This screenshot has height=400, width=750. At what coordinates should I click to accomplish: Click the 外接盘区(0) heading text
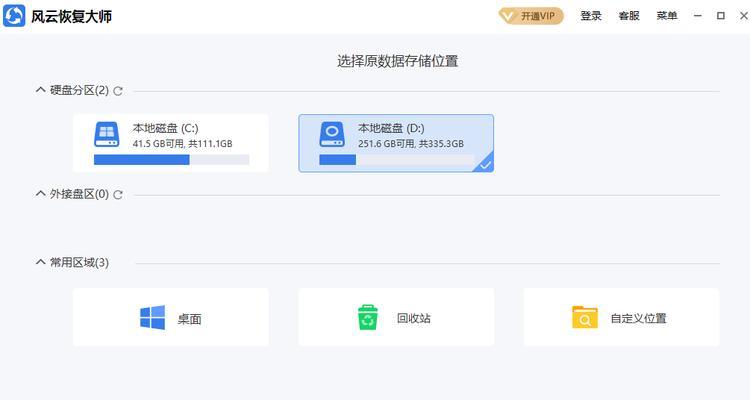tap(79, 194)
